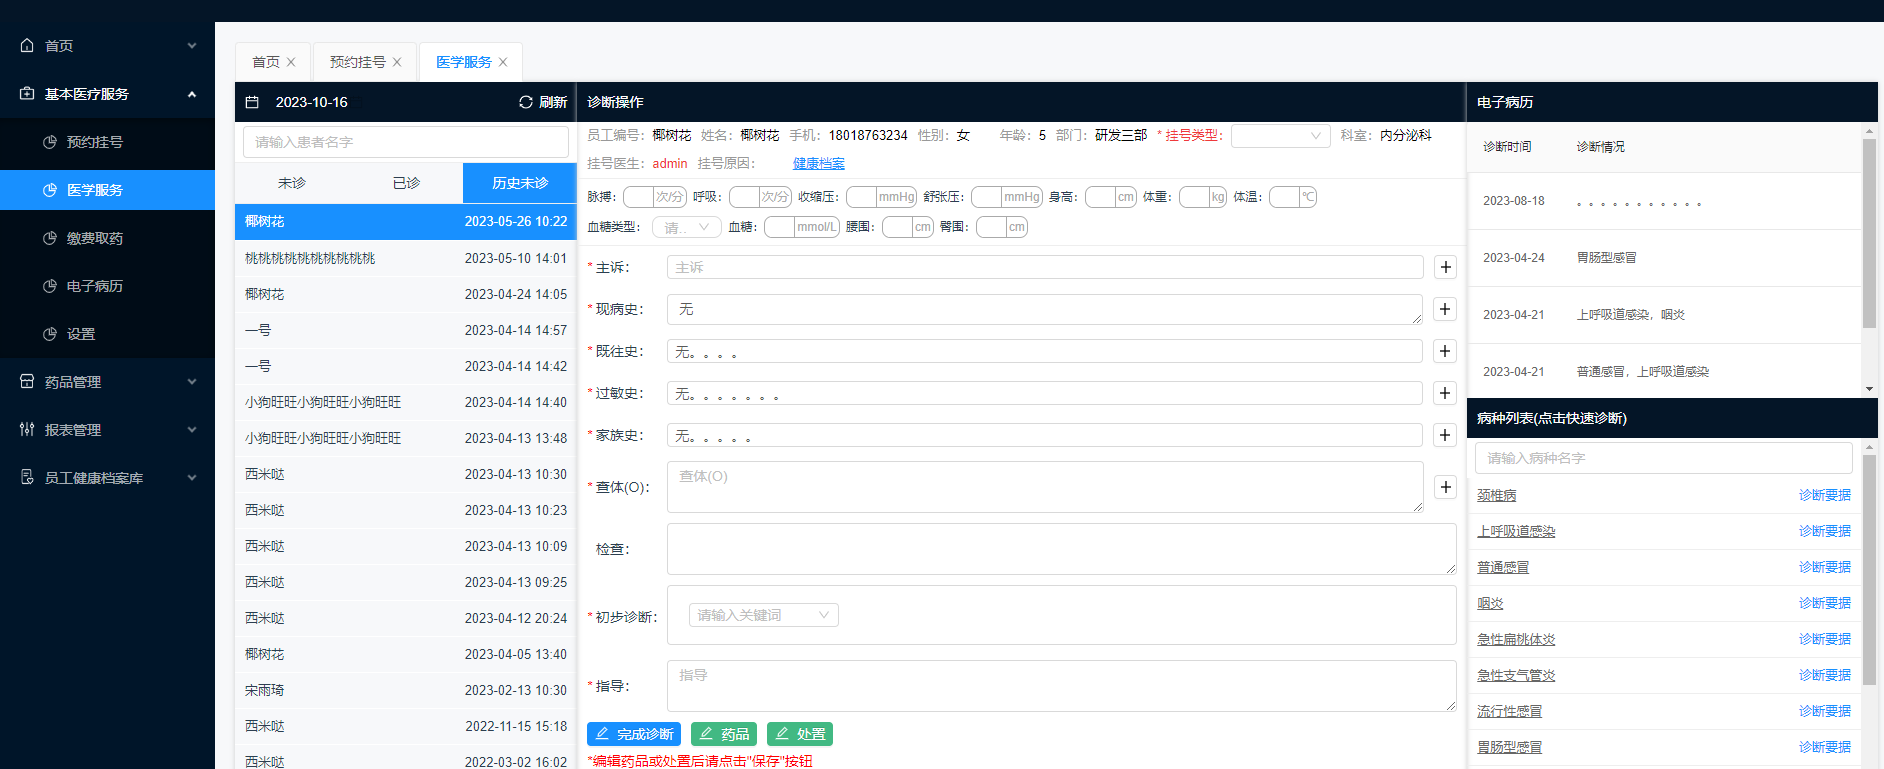This screenshot has height=769, width=1884.
Task: Open the 2023-08-18 medical record row
Action: [x=1664, y=201]
